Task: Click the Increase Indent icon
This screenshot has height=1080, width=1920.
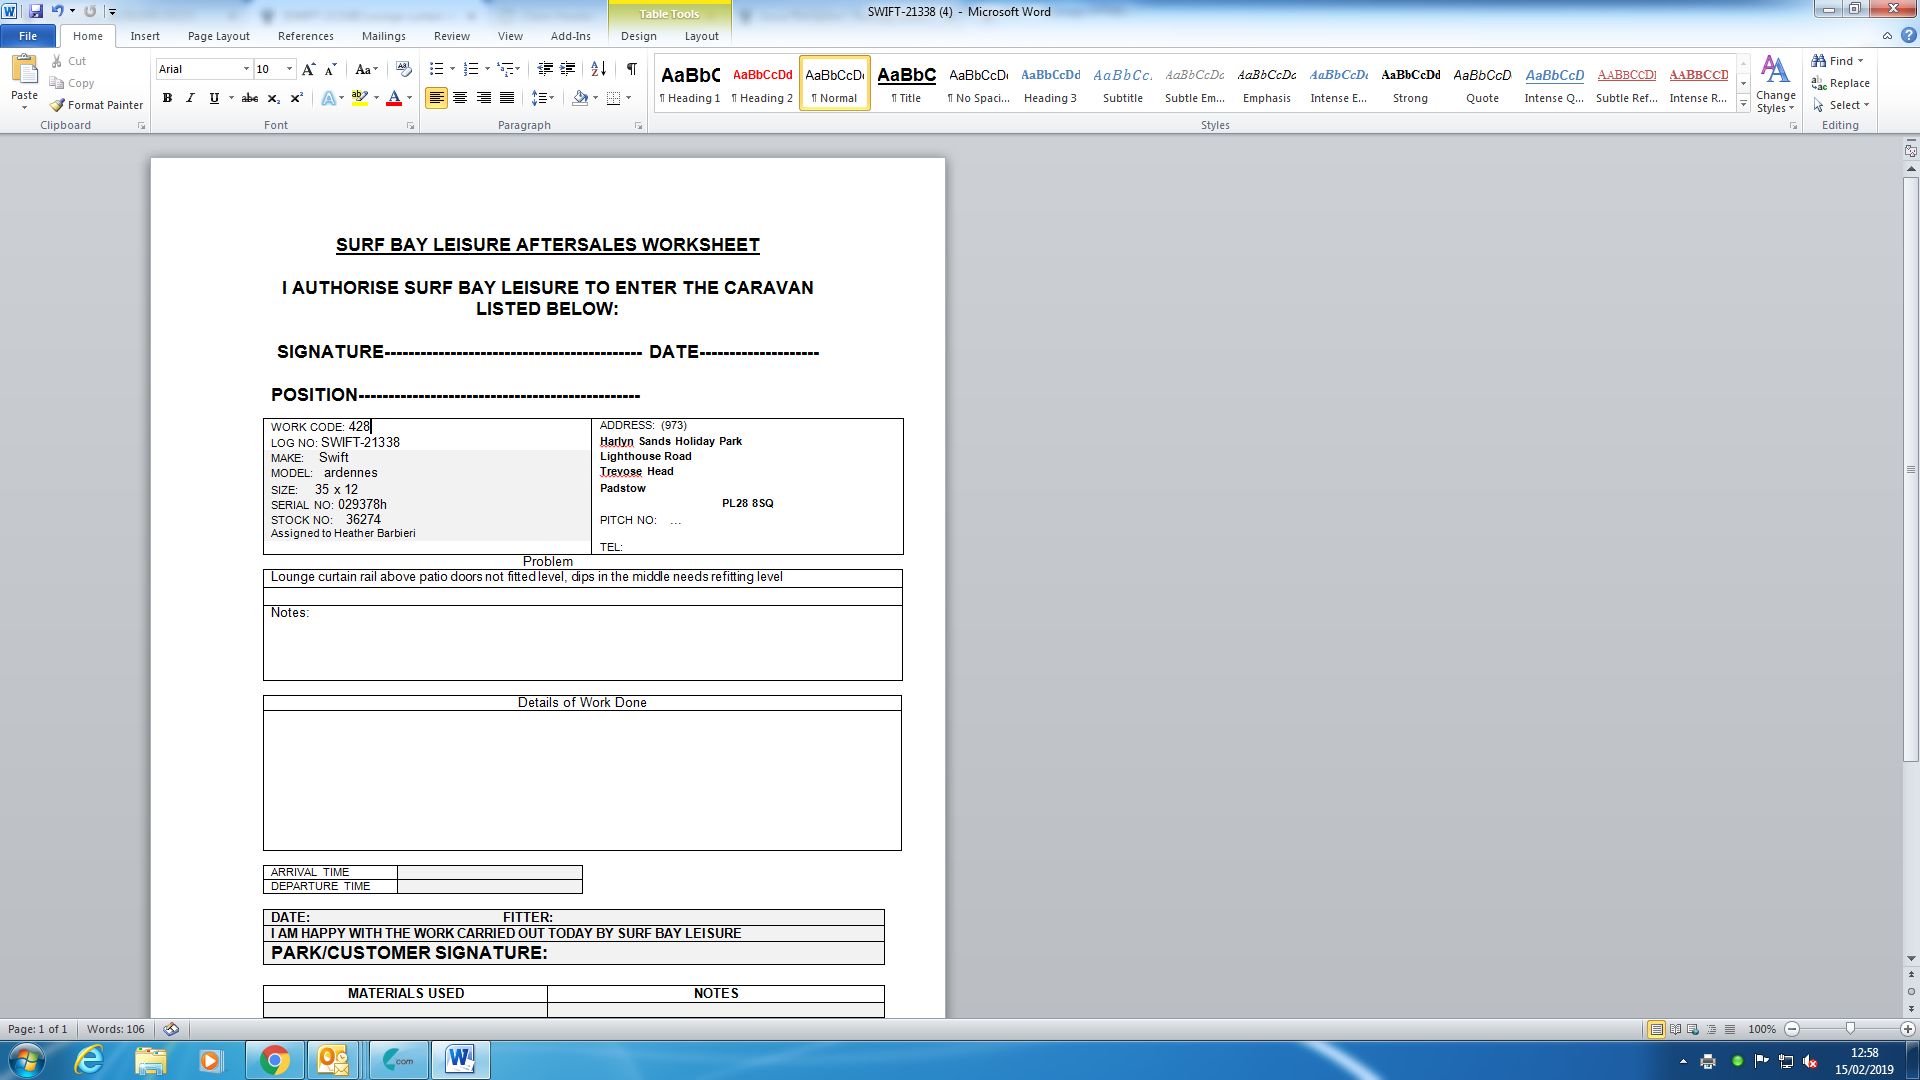Action: coord(568,69)
